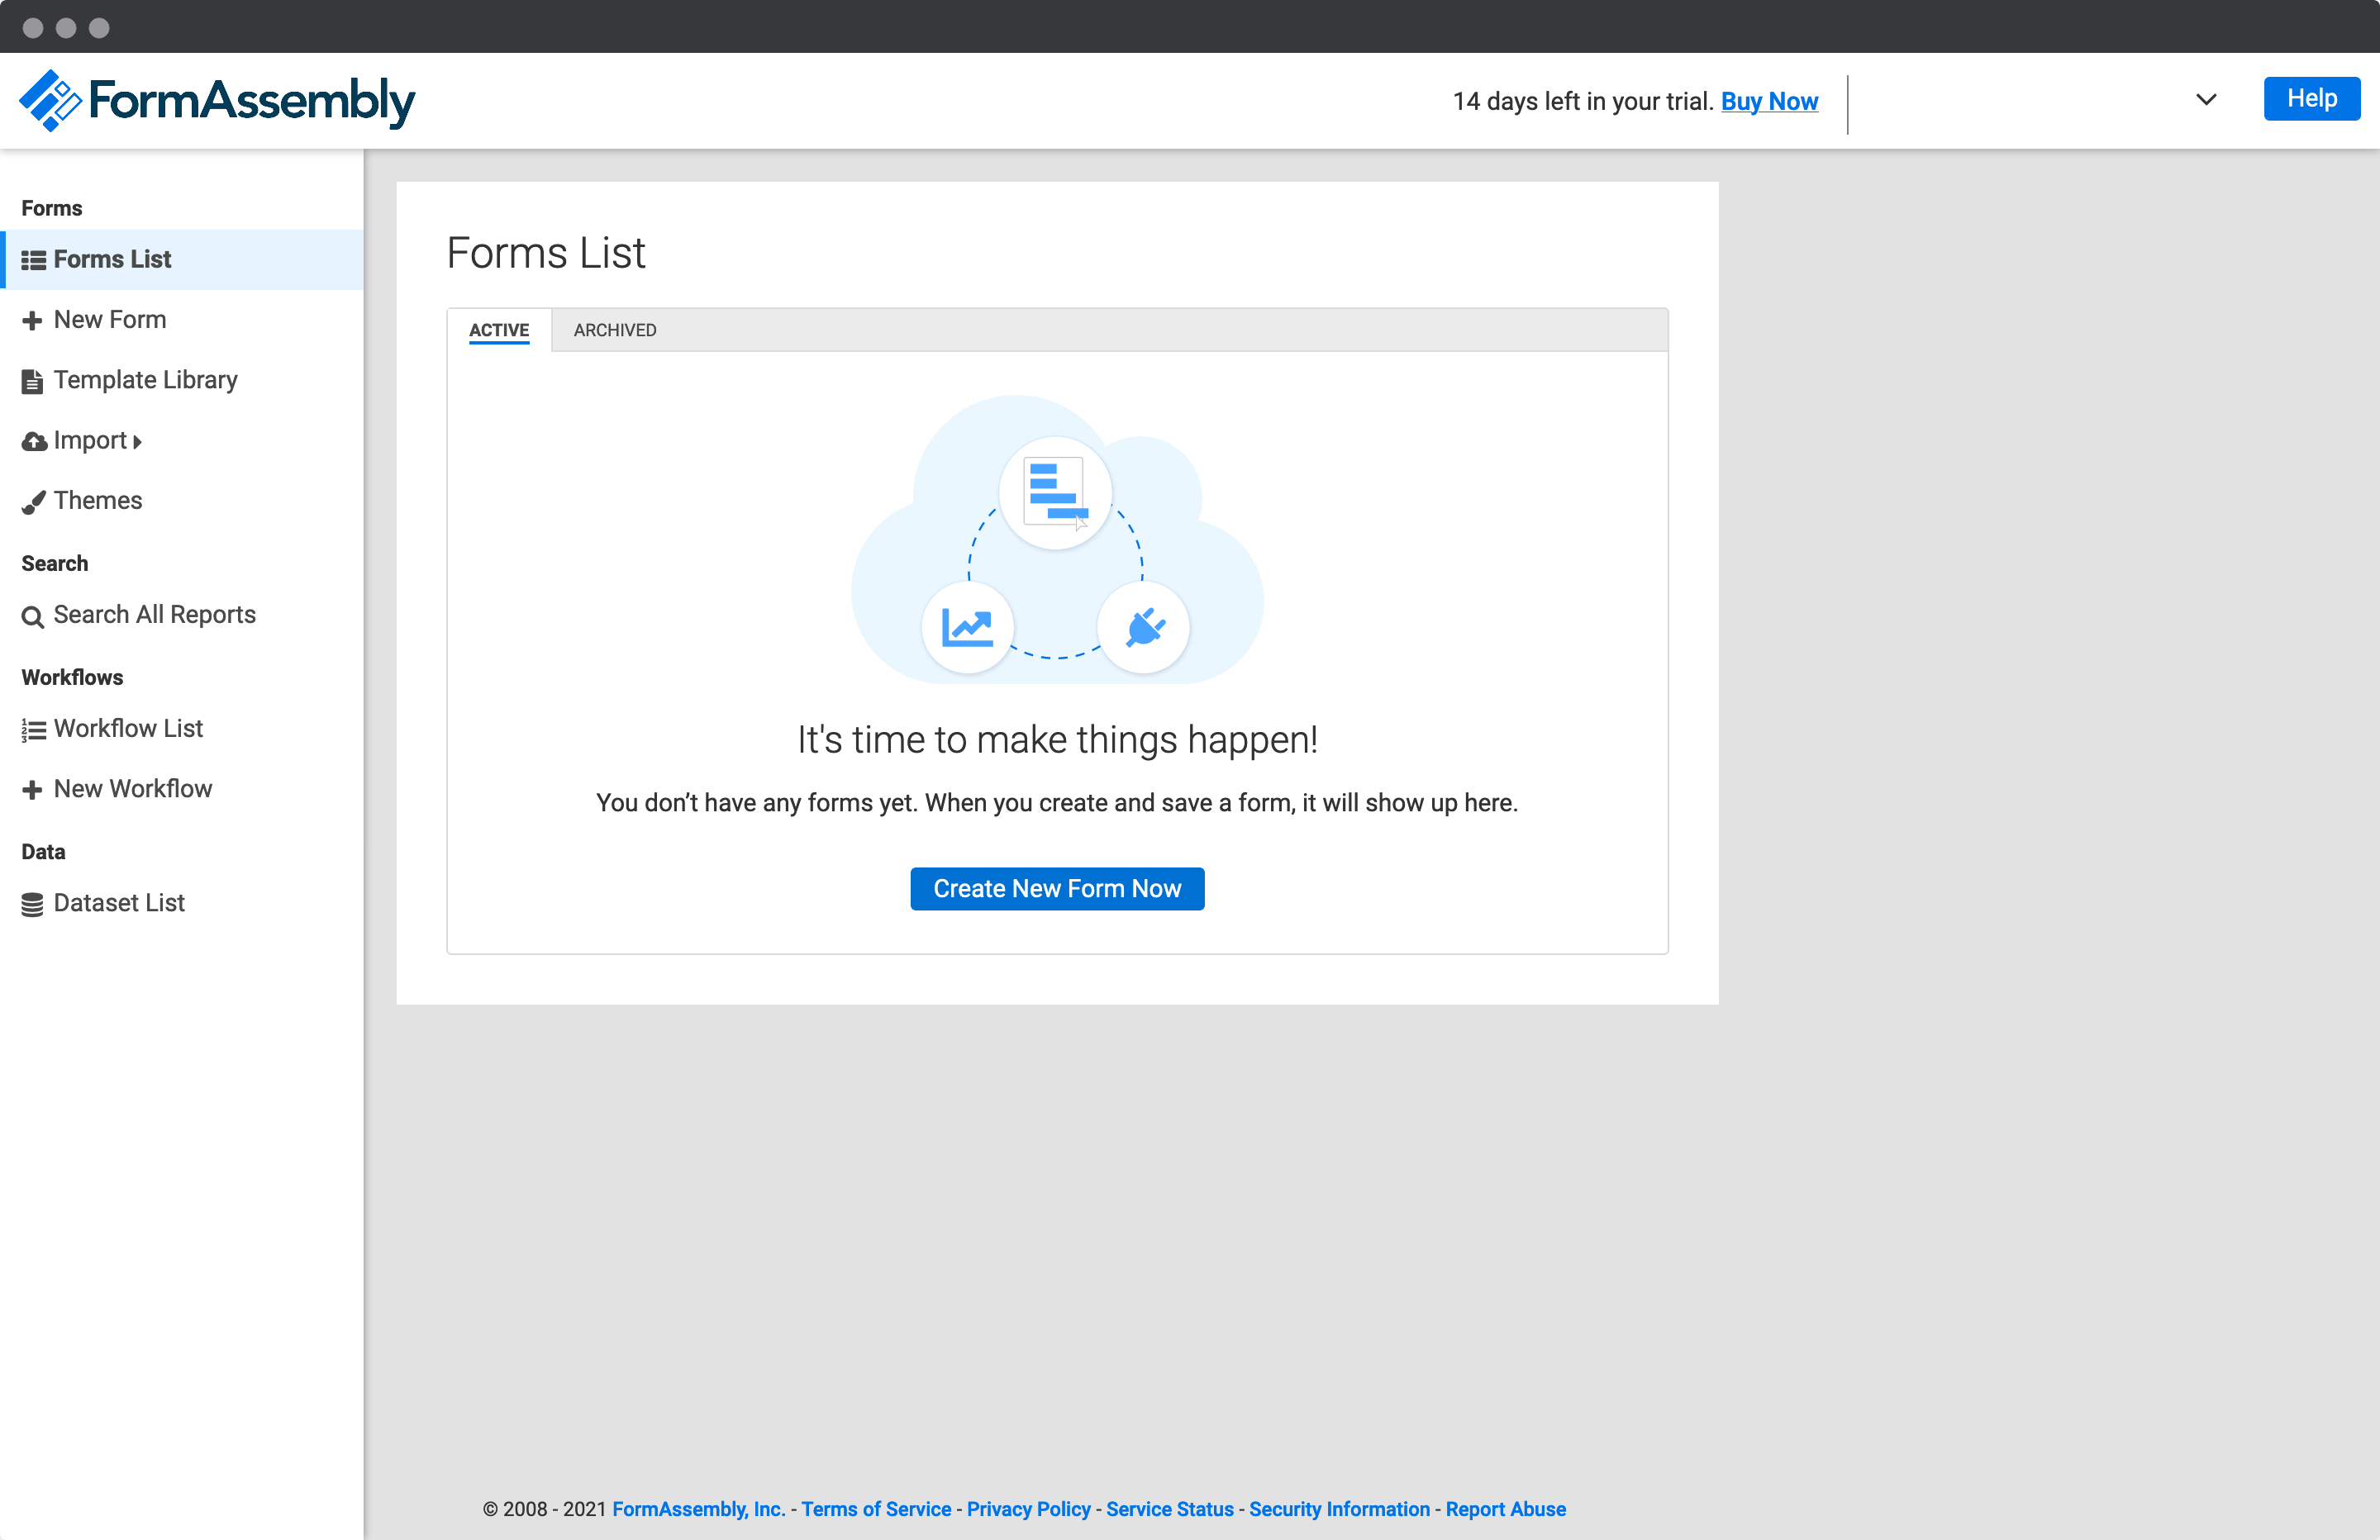Select the Themes brush icon
This screenshot has width=2380, height=1540.
(32, 502)
